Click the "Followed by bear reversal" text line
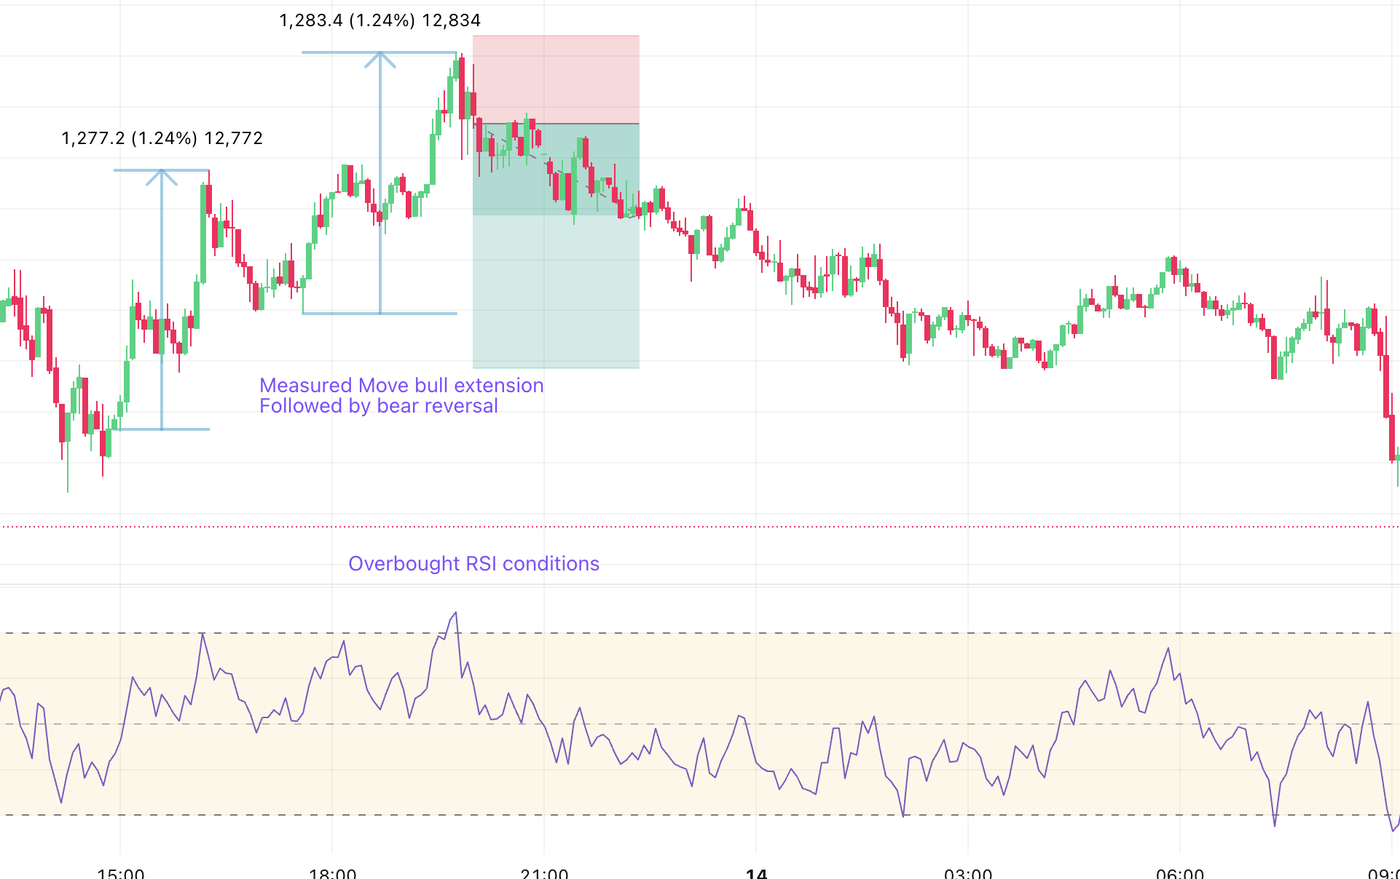 click(x=378, y=406)
